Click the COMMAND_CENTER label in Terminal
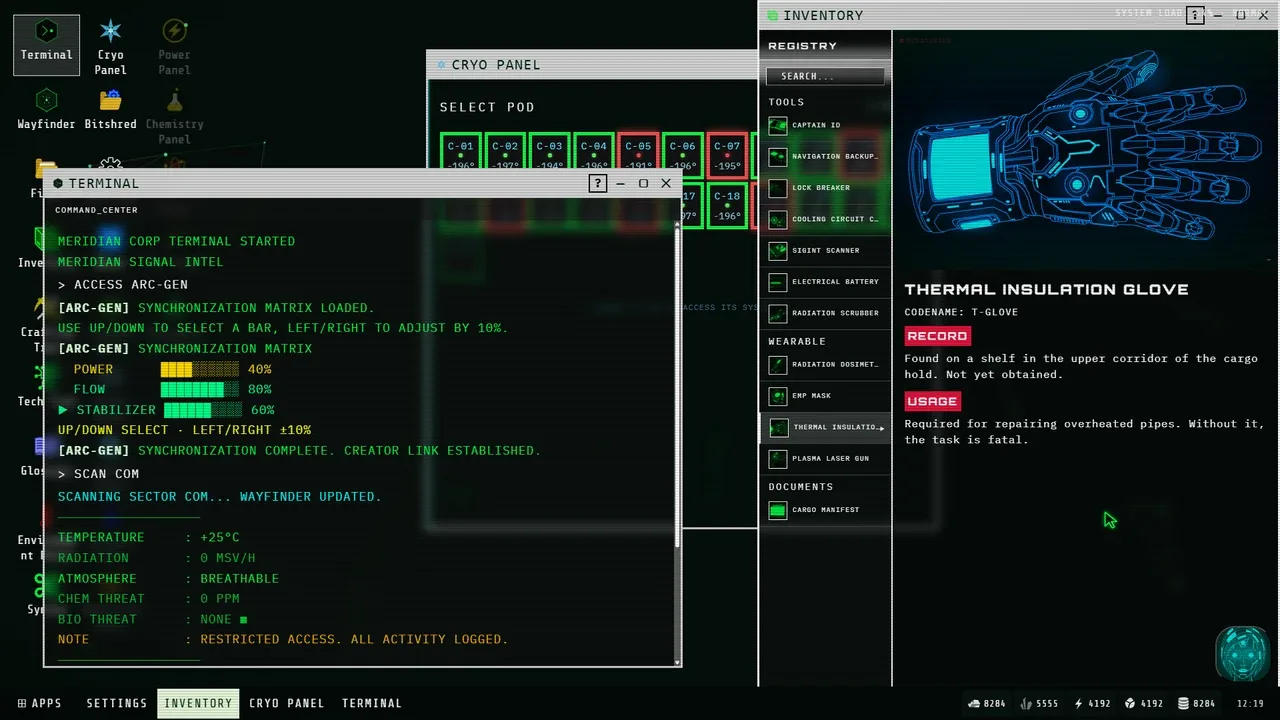Screen dimensions: 1280x720 click(x=96, y=210)
